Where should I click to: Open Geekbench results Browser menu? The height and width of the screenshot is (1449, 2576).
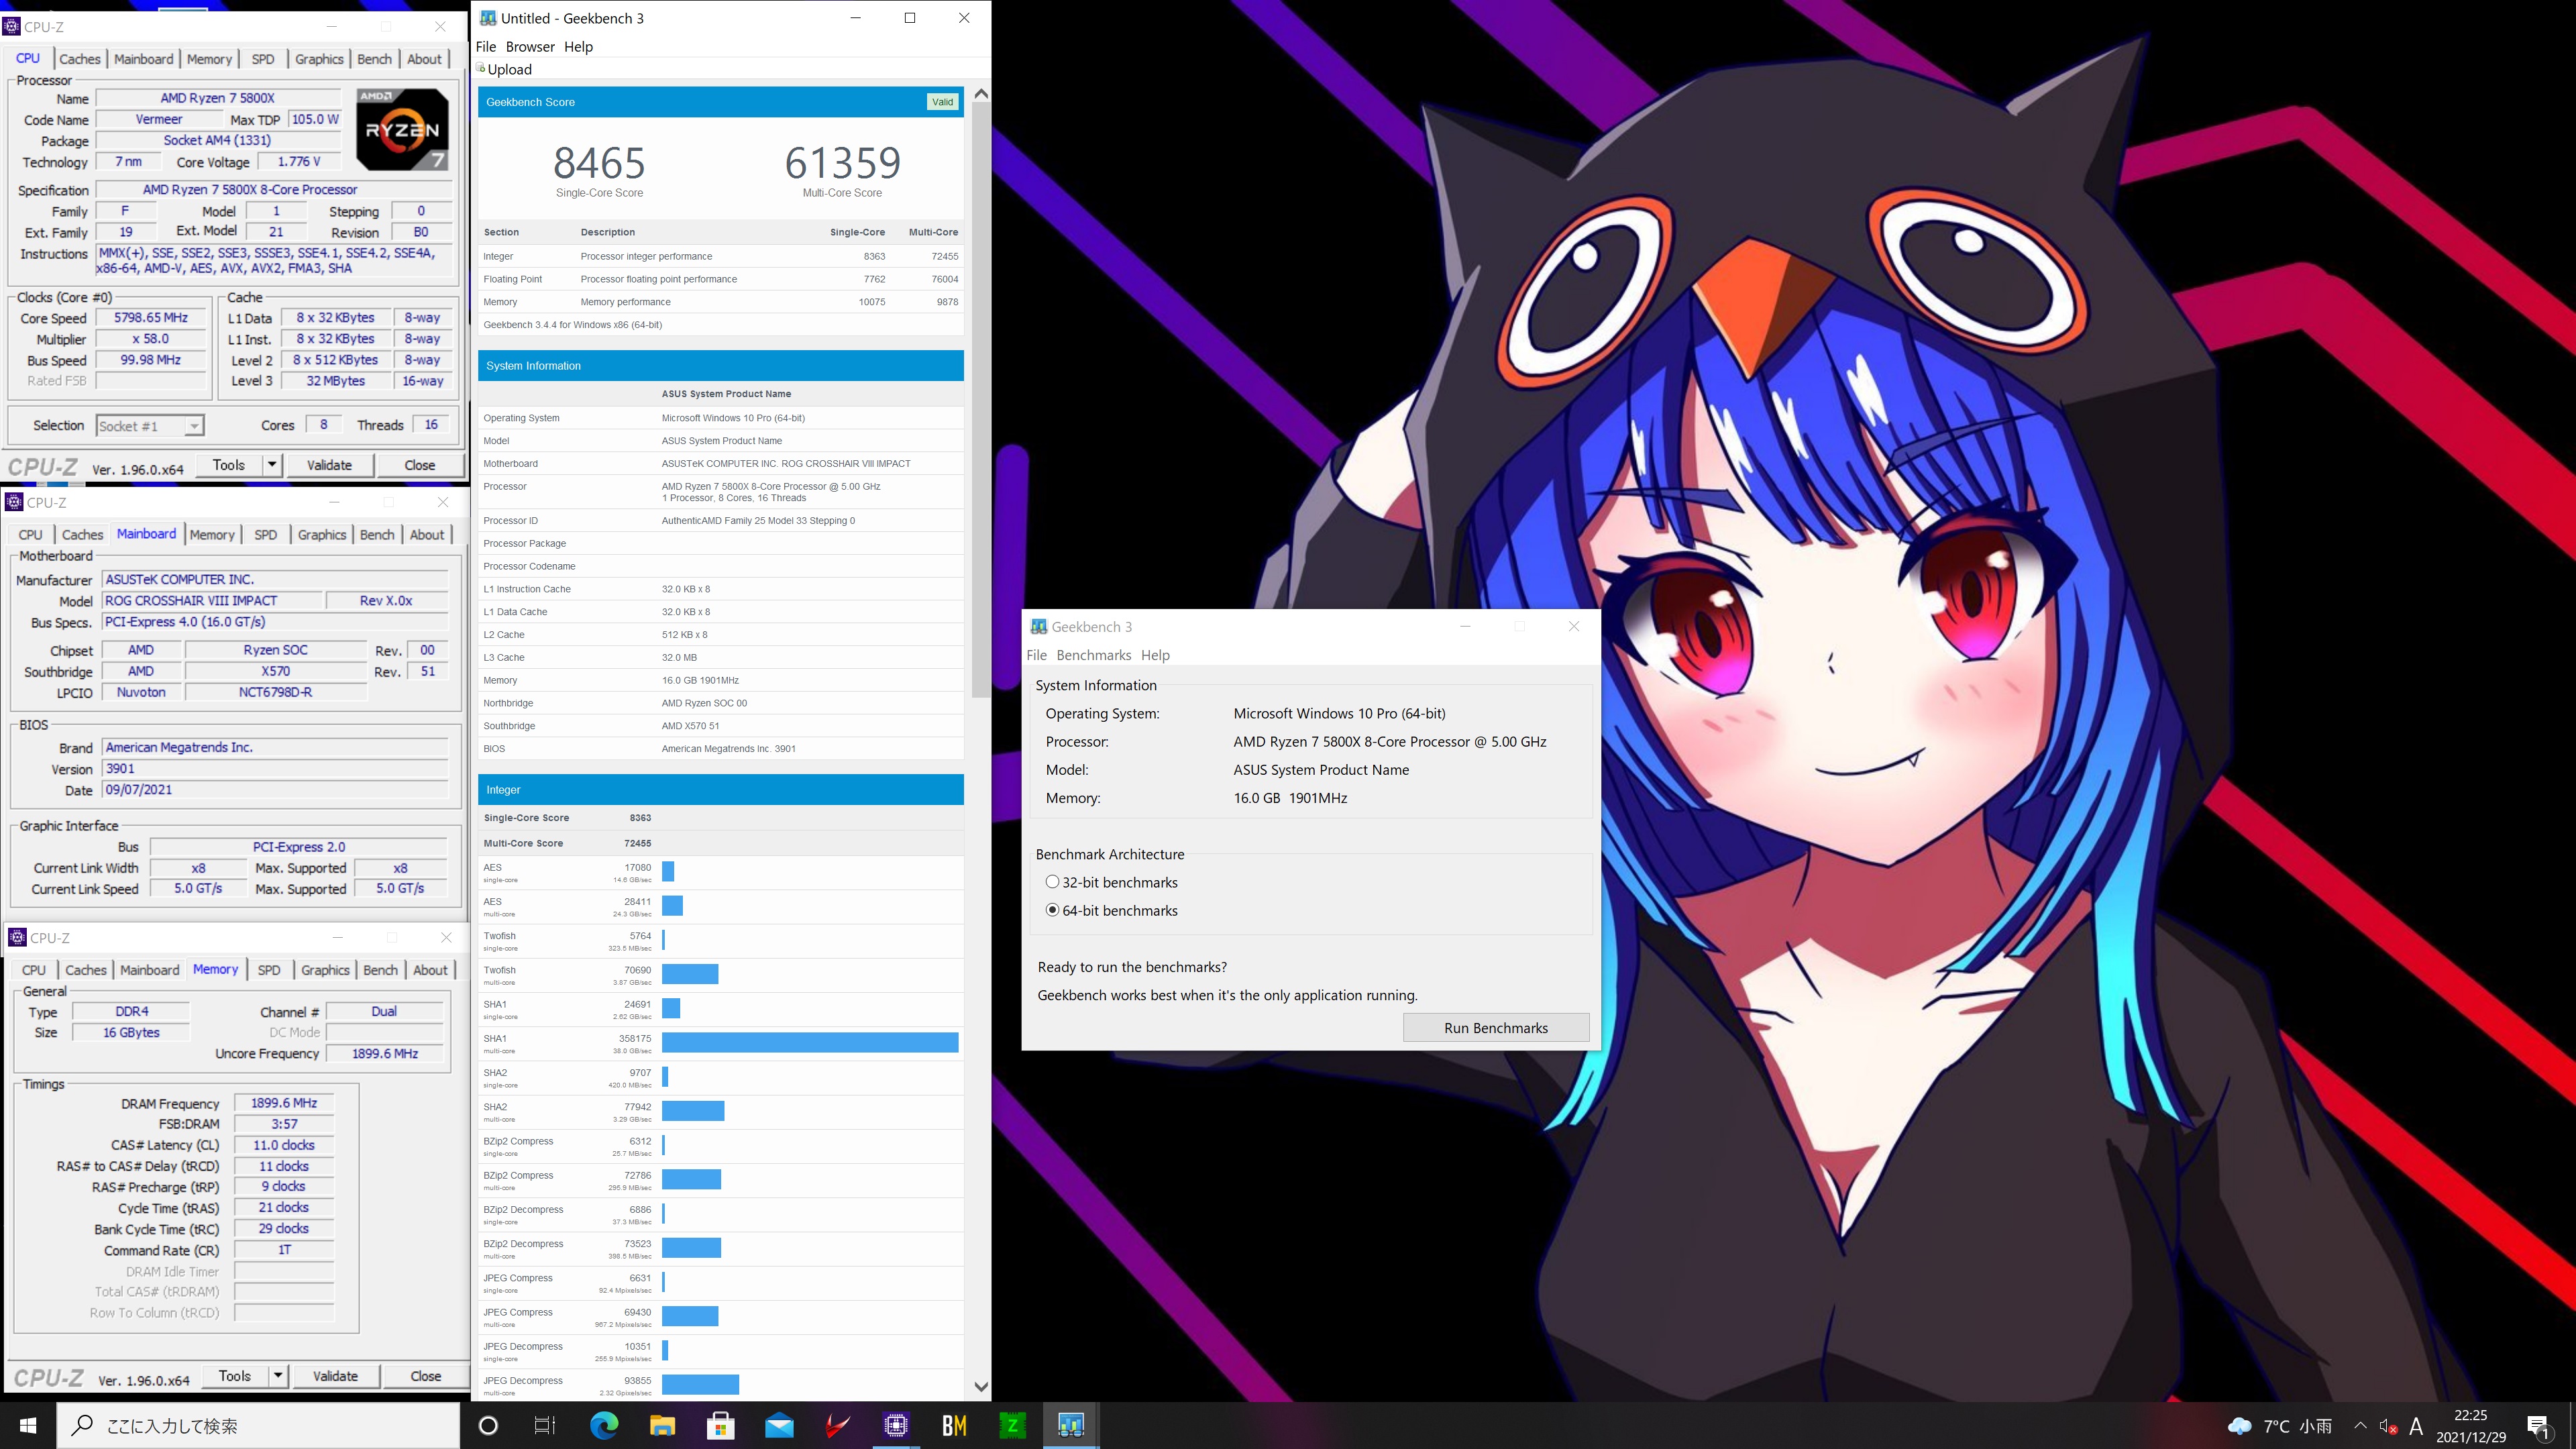point(530,46)
